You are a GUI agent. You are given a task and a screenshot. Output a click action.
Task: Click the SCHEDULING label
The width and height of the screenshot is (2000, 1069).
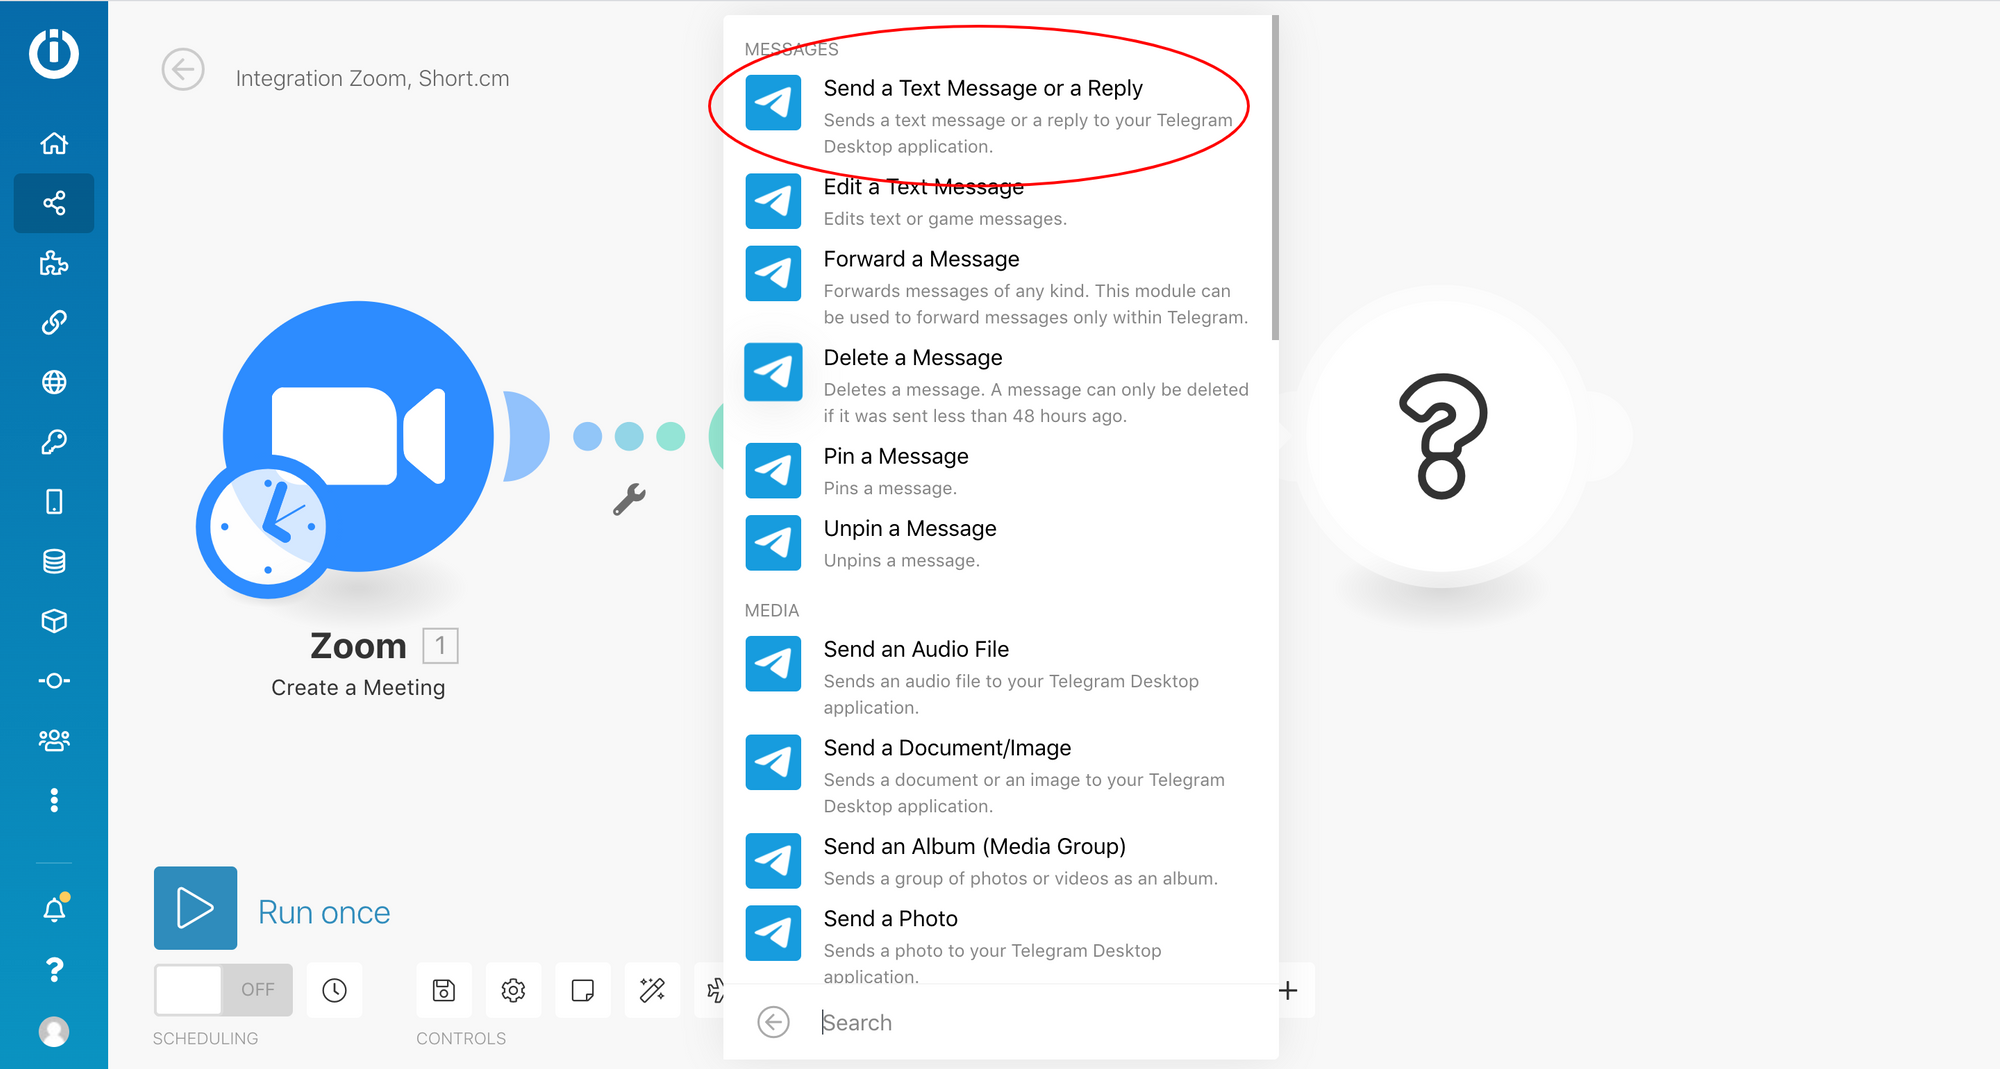tap(205, 1038)
